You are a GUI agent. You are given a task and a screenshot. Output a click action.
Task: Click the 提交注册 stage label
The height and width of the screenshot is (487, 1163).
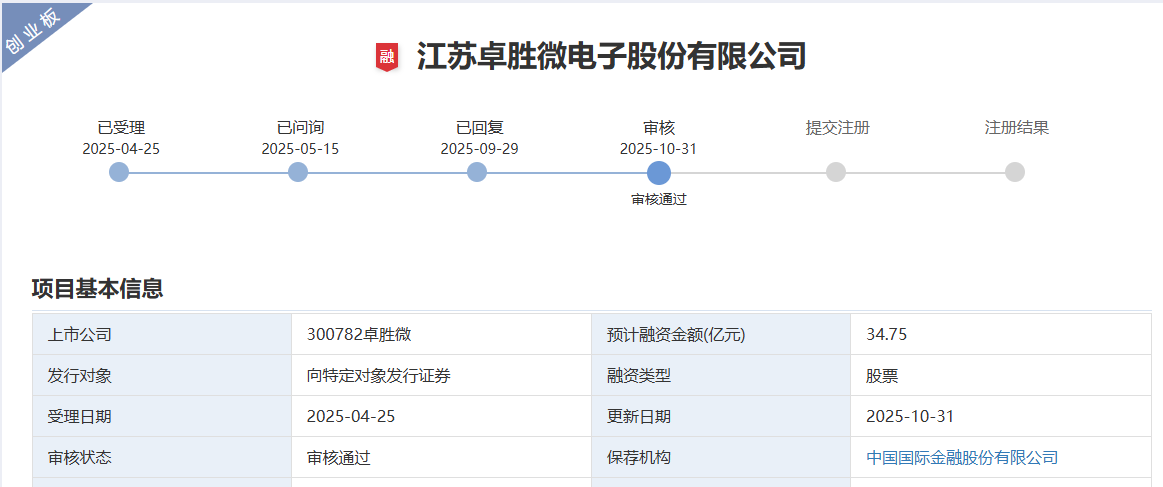click(x=837, y=128)
